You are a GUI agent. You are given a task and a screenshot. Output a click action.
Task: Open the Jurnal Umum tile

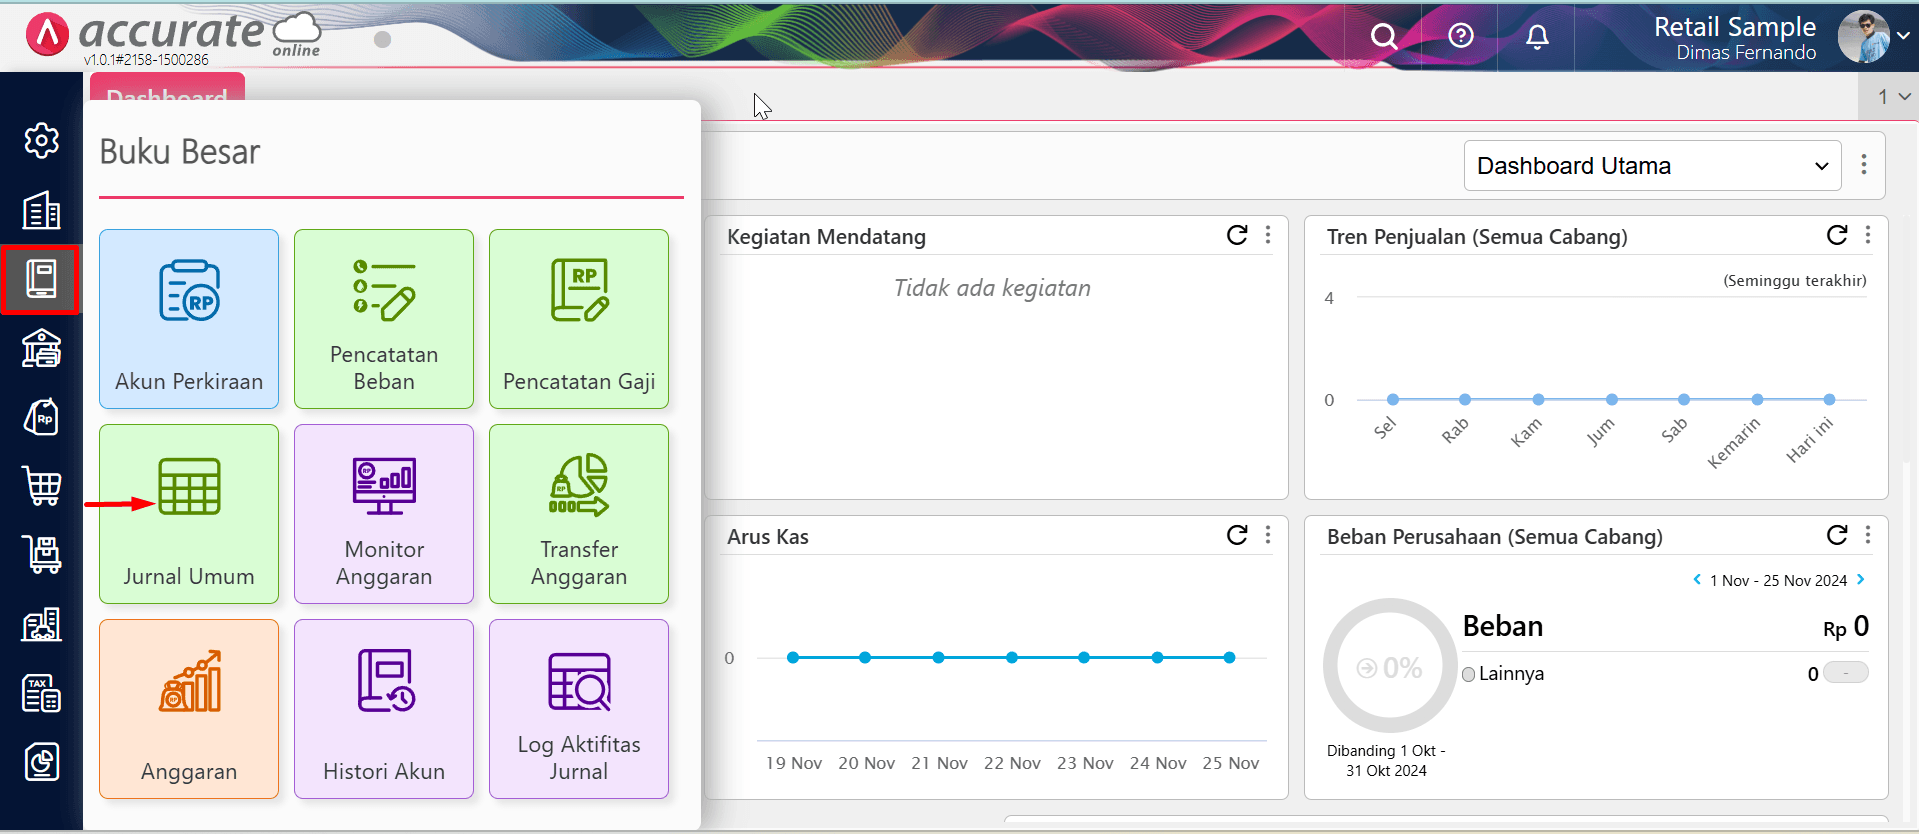pyautogui.click(x=189, y=514)
